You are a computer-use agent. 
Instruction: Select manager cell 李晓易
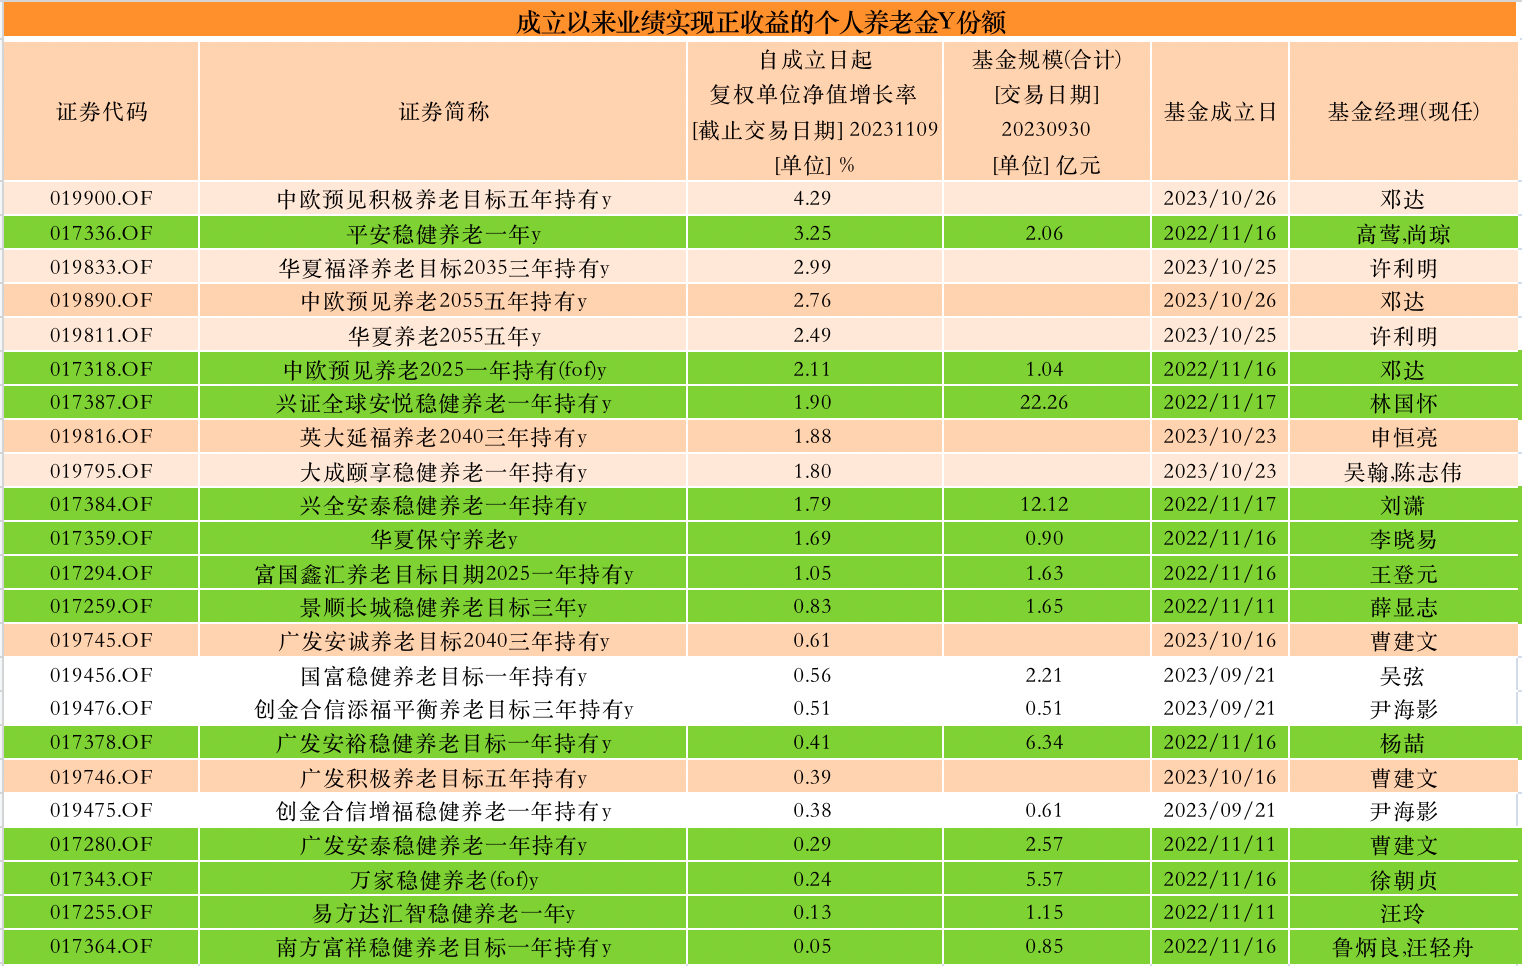[x=1403, y=539]
